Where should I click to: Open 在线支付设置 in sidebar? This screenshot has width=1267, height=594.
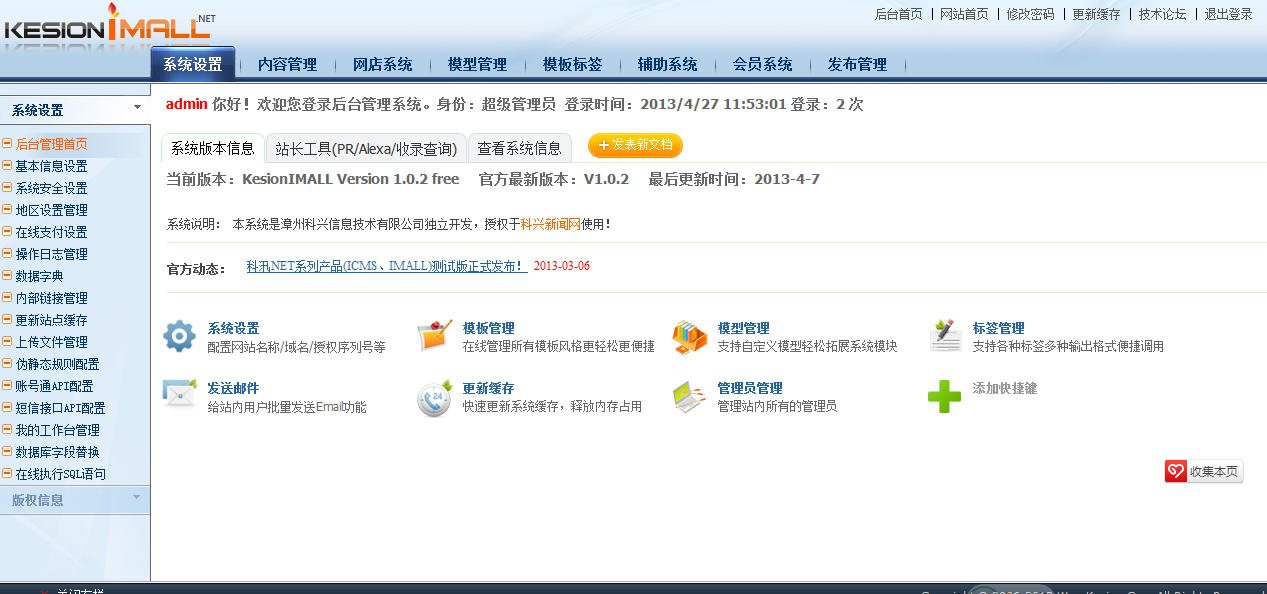(51, 232)
